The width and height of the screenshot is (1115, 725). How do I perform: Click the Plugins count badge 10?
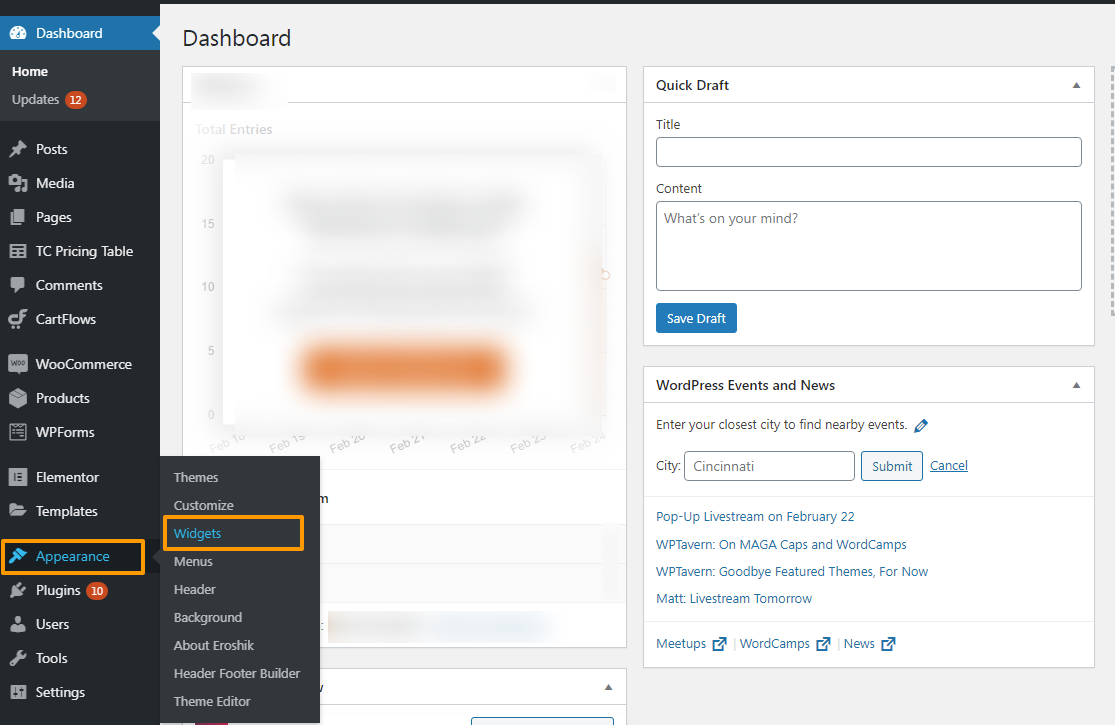(97, 591)
